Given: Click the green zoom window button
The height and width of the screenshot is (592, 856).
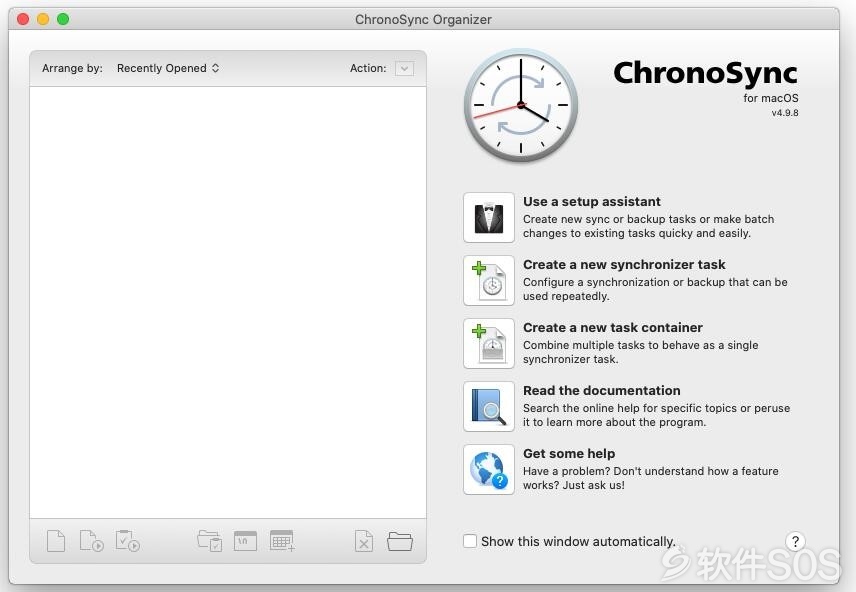Looking at the screenshot, I should [63, 19].
